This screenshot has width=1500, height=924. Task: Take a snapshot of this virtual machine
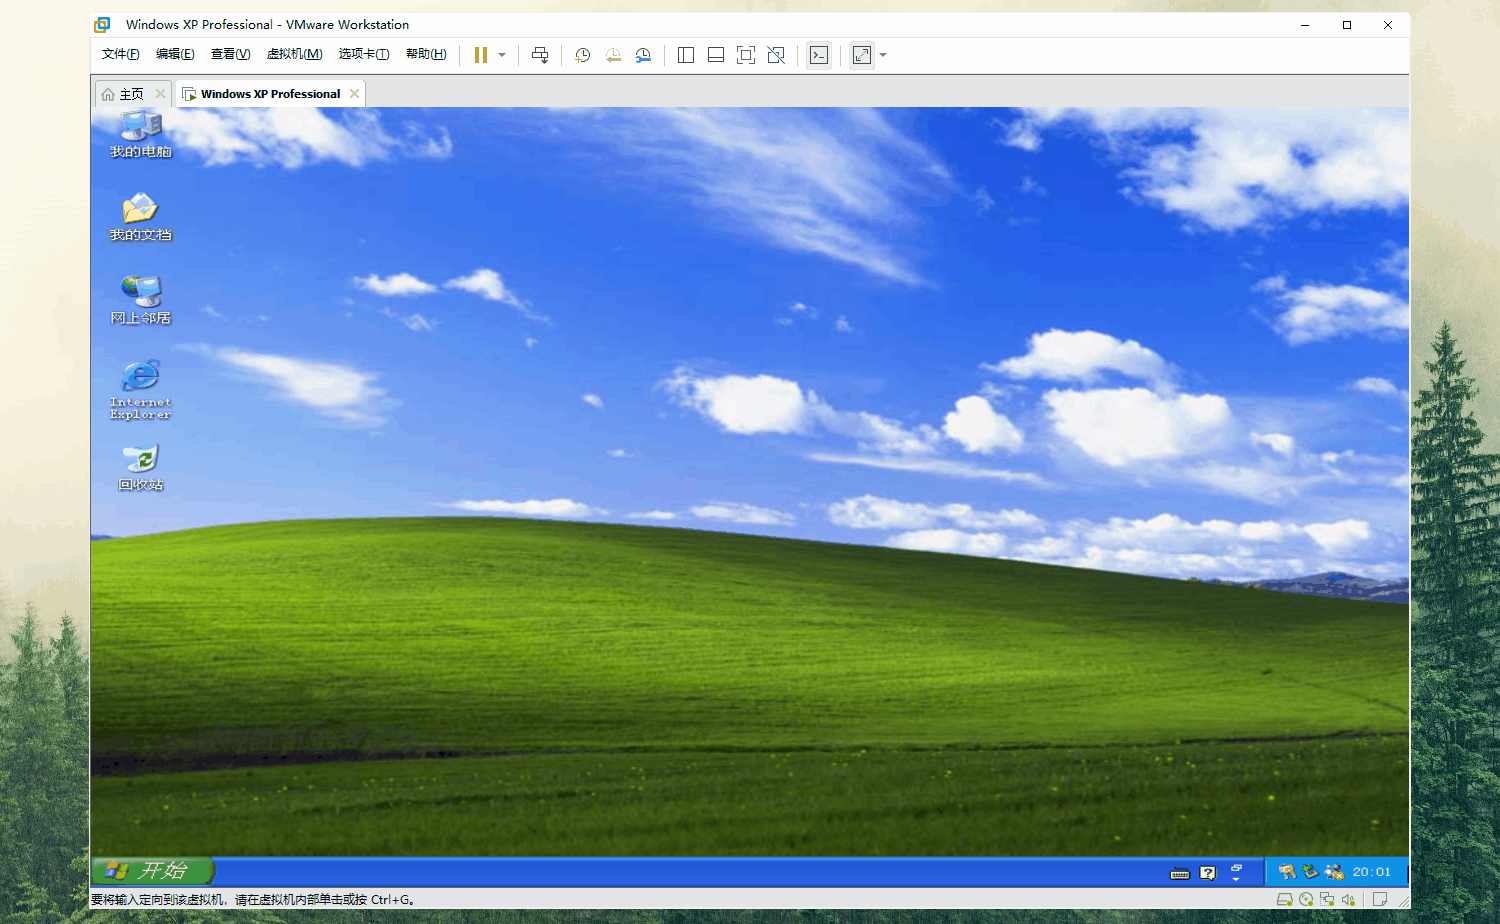[x=583, y=55]
